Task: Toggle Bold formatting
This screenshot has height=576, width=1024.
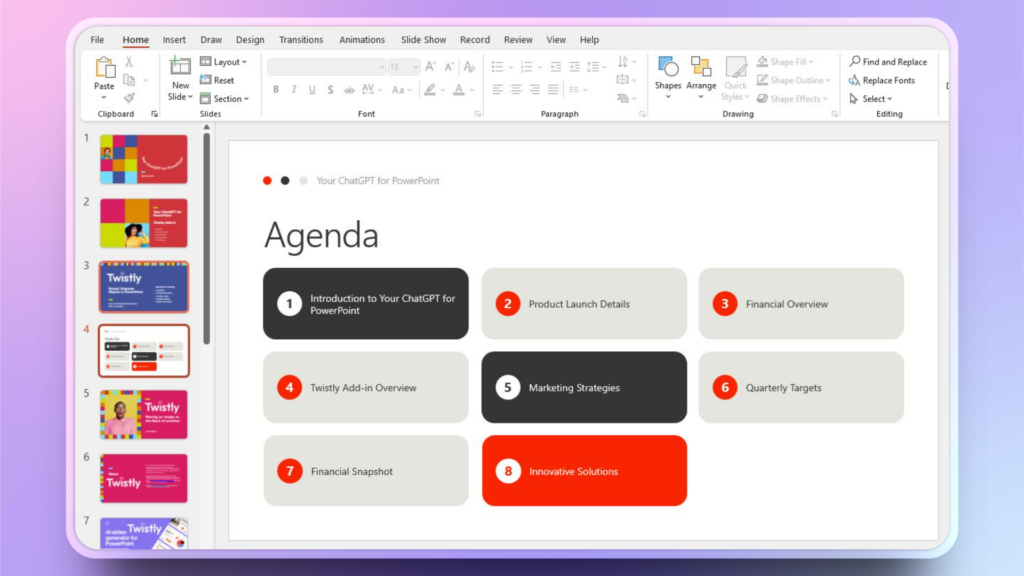Action: [x=276, y=89]
